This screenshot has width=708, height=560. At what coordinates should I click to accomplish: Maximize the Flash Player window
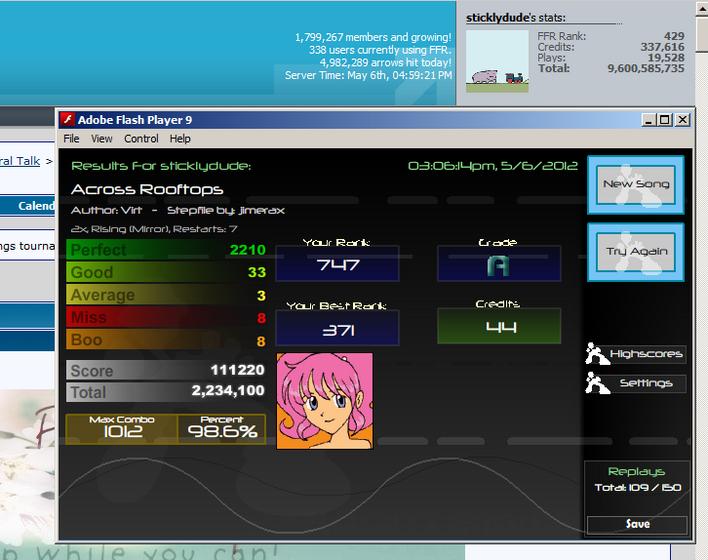(x=665, y=120)
